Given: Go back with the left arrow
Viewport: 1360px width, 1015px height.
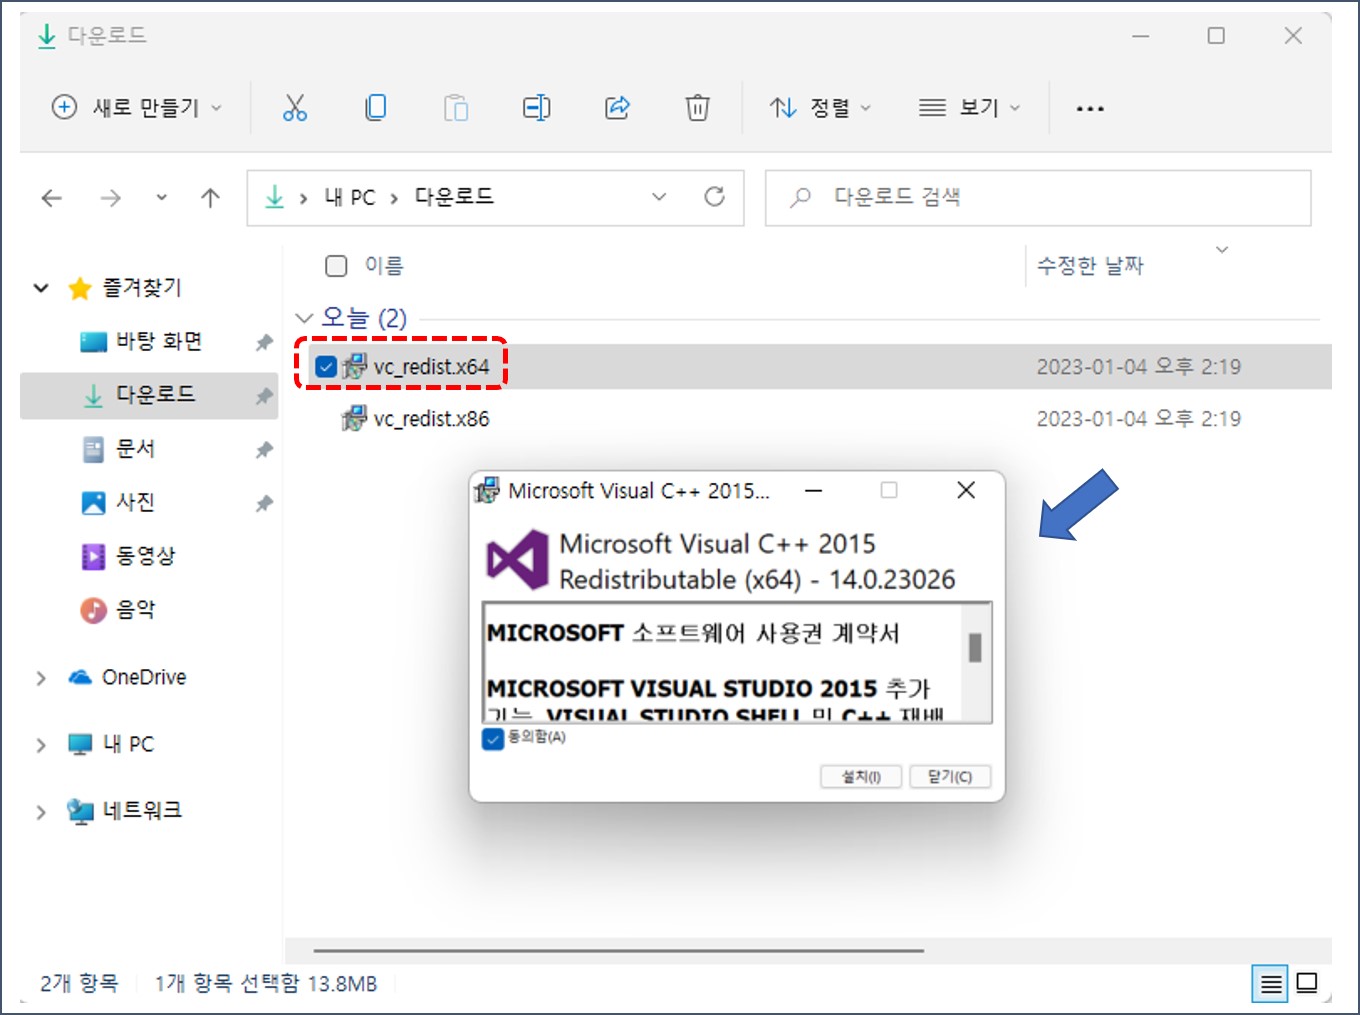Looking at the screenshot, I should click(x=52, y=198).
